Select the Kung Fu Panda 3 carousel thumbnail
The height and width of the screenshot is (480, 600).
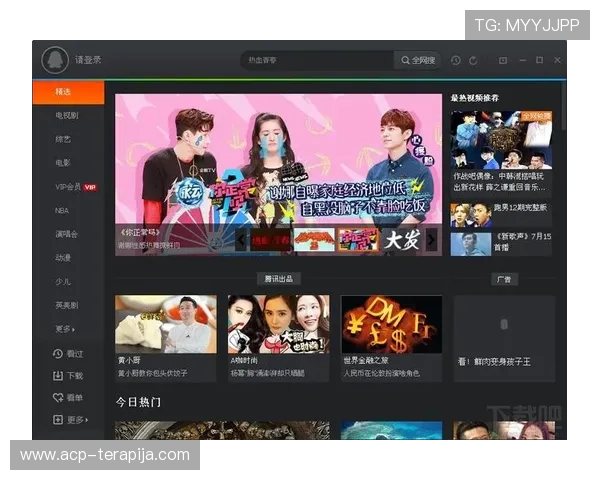coord(314,240)
